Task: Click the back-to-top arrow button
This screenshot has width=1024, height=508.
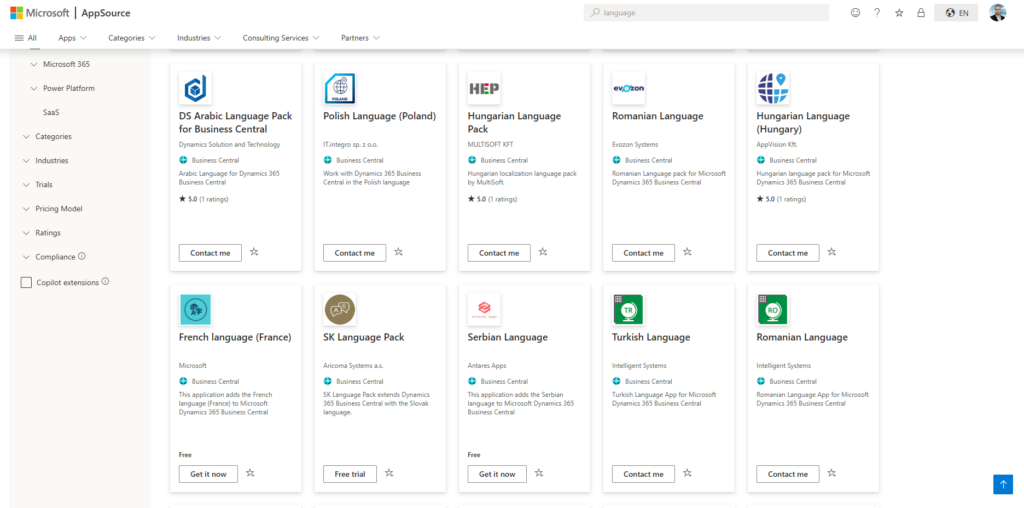Action: point(1002,484)
